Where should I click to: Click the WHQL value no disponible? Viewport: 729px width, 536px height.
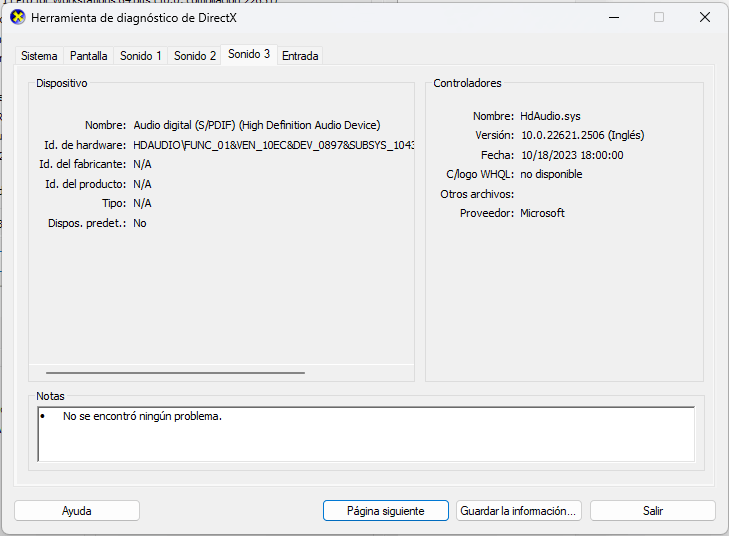click(551, 174)
